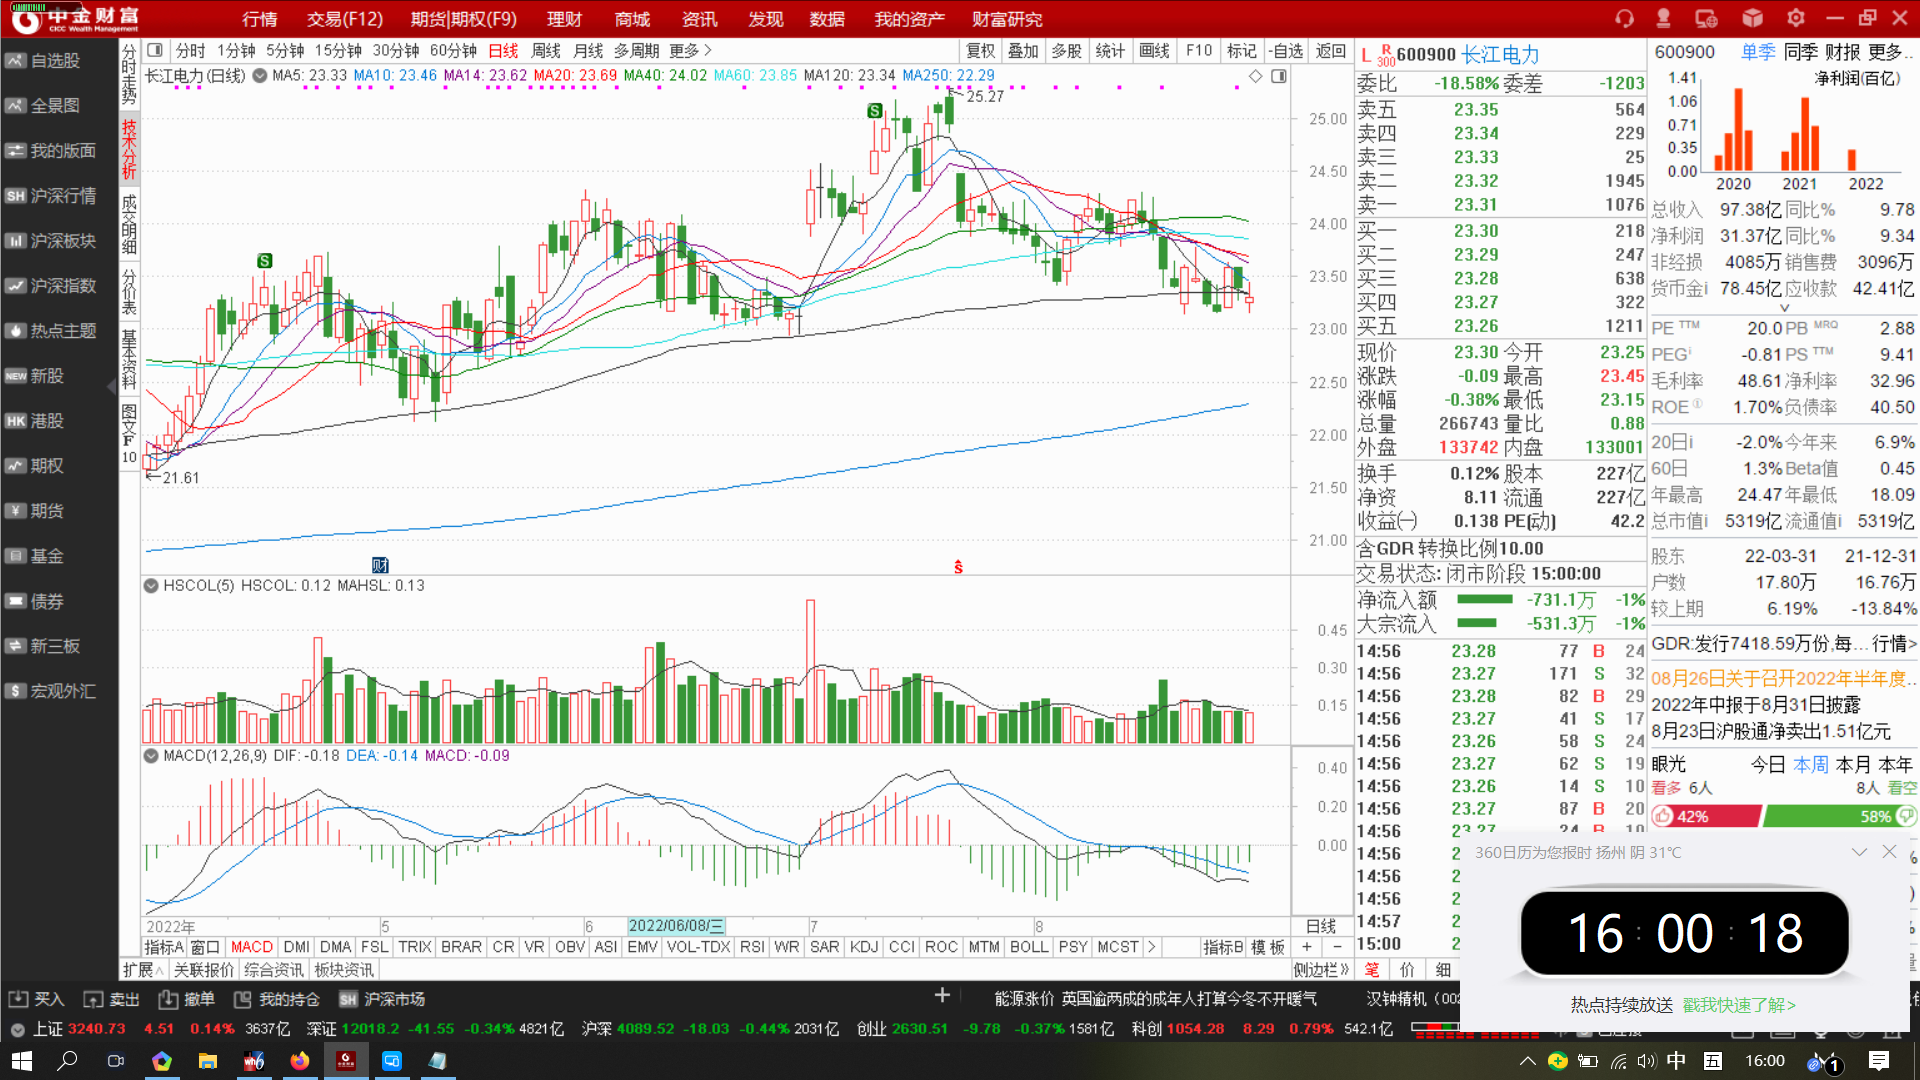Image resolution: width=1920 pixels, height=1080 pixels.
Task: Zoom in chart with plus button
Action: pyautogui.click(x=1306, y=947)
